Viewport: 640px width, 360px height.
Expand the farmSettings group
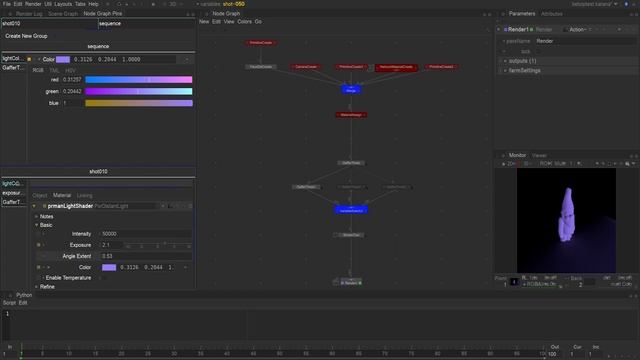click(x=505, y=71)
